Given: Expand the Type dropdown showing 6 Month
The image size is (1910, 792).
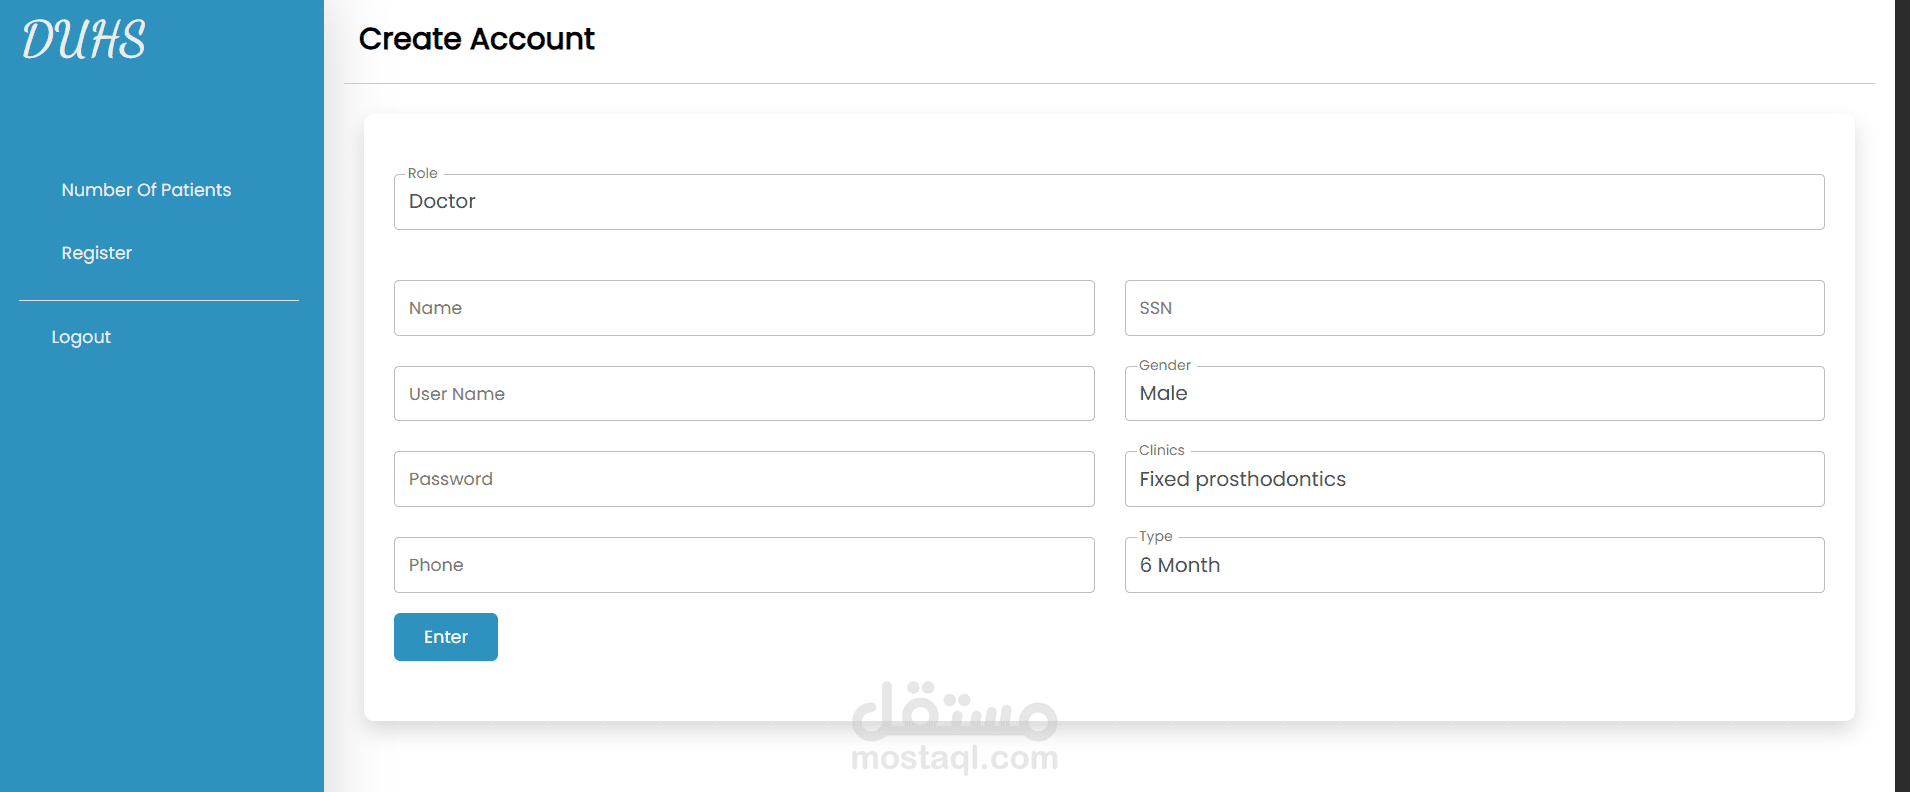Looking at the screenshot, I should coord(1474,566).
